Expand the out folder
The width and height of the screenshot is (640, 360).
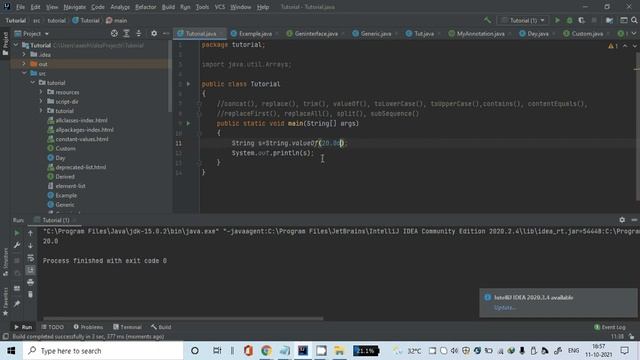pos(24,64)
